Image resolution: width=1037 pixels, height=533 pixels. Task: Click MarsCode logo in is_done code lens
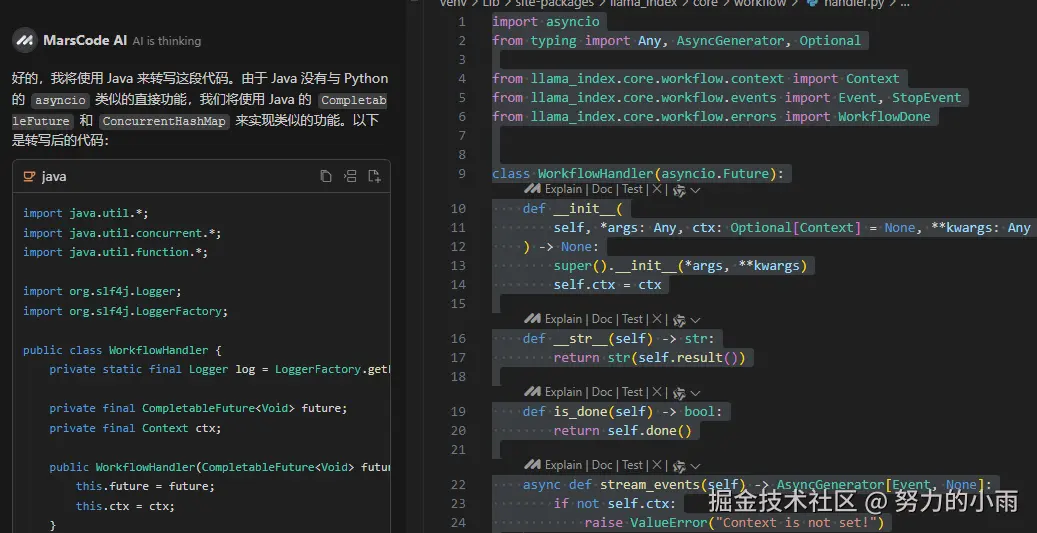click(532, 392)
